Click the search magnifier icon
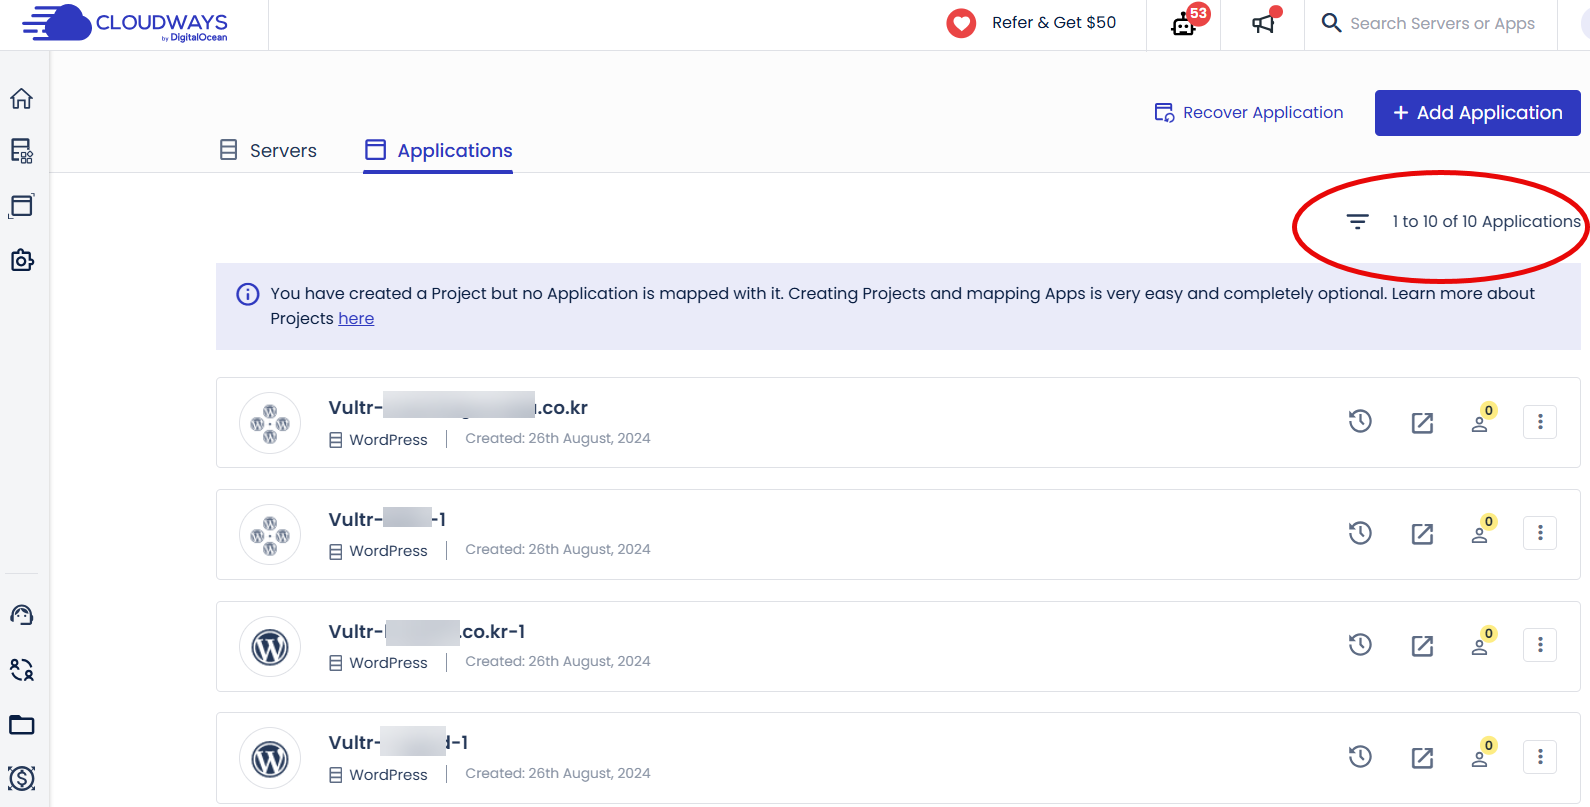 coord(1331,22)
